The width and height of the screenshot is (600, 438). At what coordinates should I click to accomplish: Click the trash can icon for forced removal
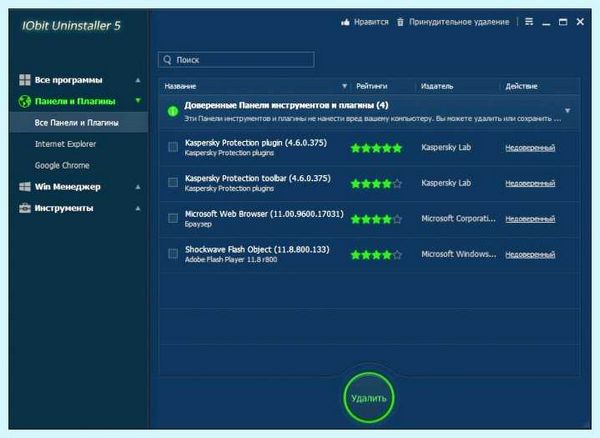[400, 22]
